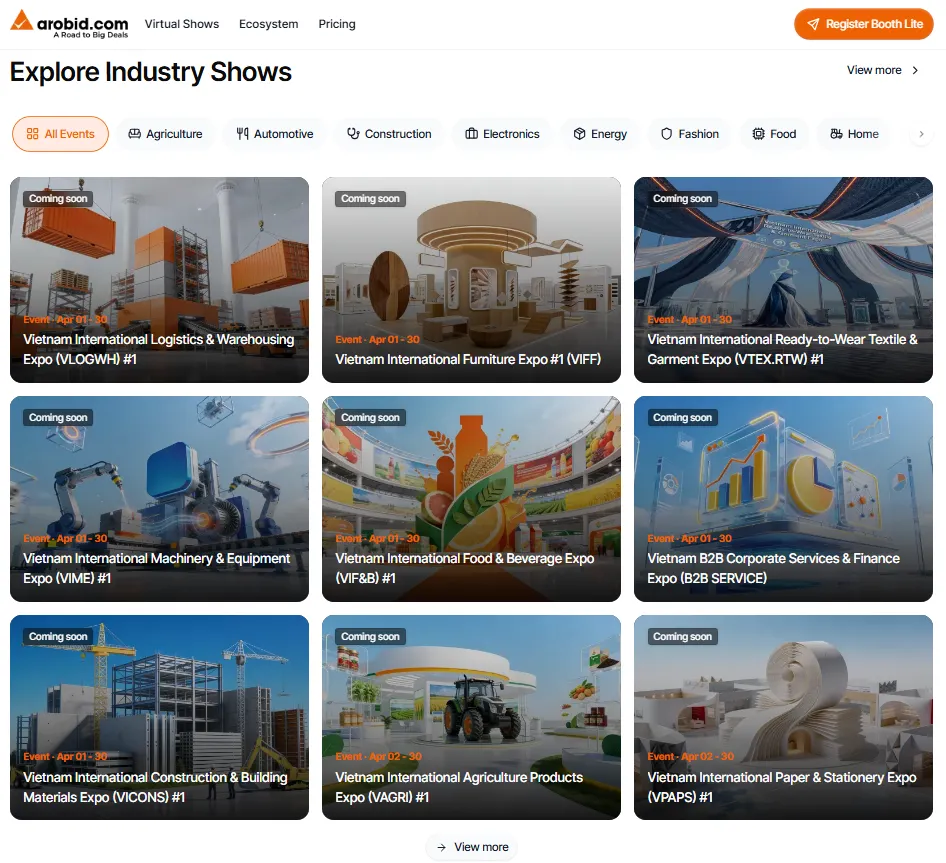The width and height of the screenshot is (946, 863).
Task: Open the Vietnam International Furniture Expo card
Action: pyautogui.click(x=471, y=280)
